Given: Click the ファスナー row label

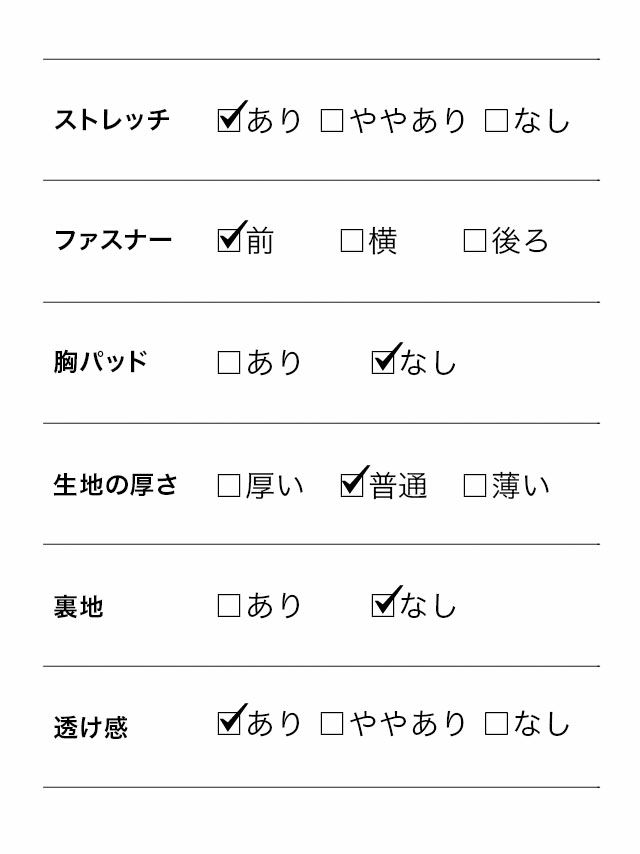Looking at the screenshot, I should 113,241.
